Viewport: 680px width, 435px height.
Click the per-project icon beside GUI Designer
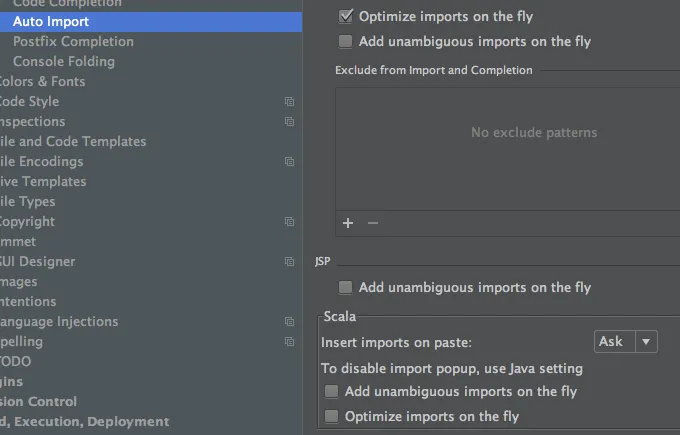click(289, 262)
